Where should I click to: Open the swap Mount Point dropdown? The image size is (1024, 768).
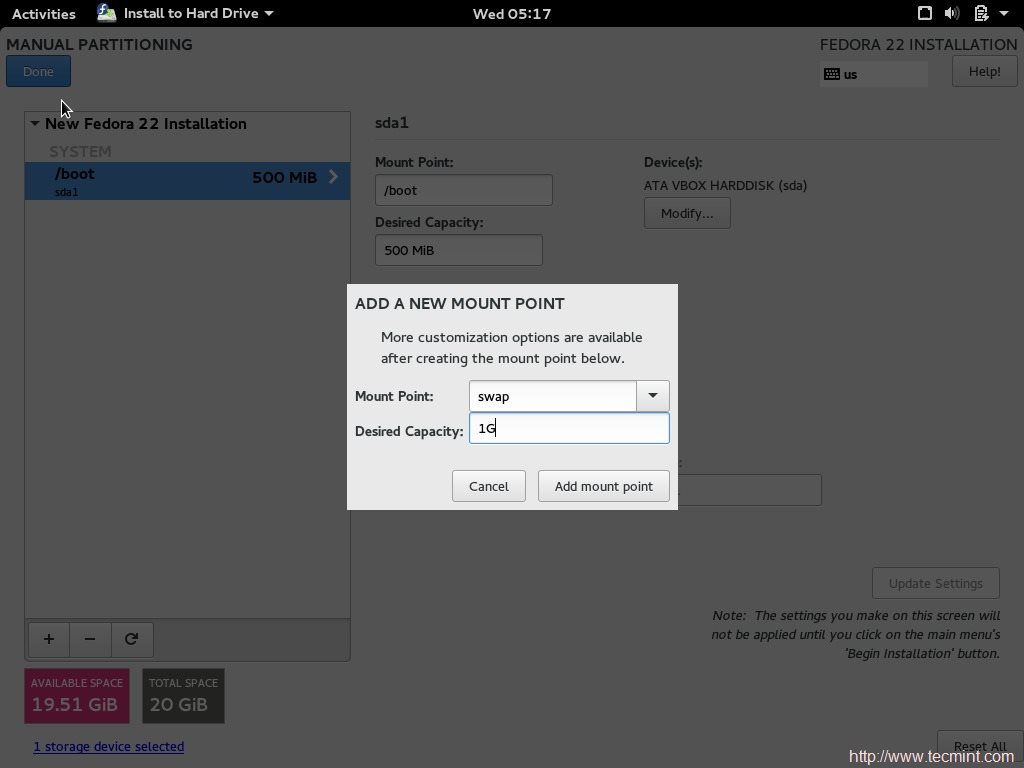tap(652, 396)
